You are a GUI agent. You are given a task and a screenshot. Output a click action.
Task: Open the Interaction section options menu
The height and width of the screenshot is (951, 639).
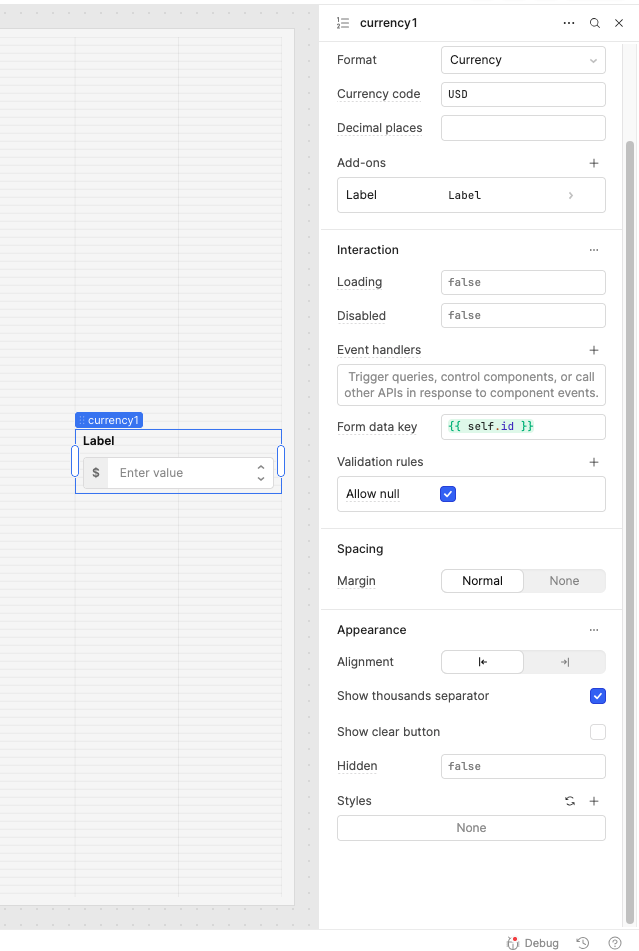click(594, 250)
